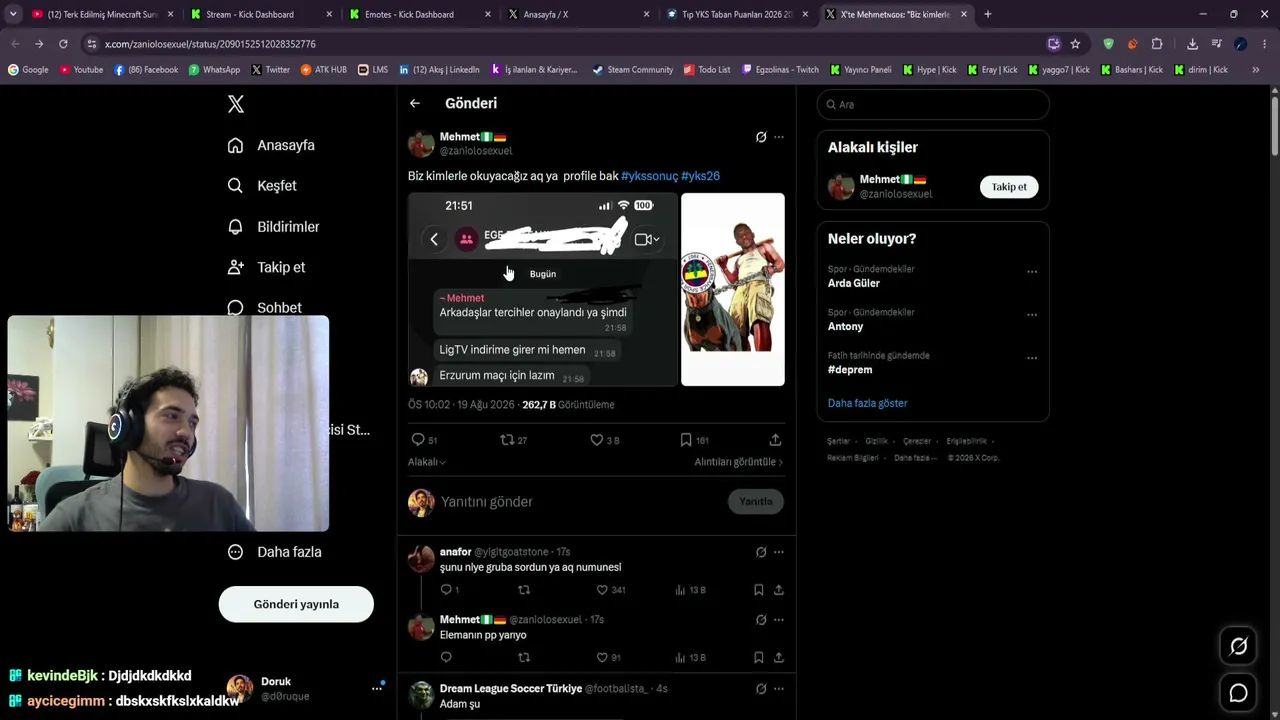The image size is (1280, 720).
Task: Click the browser address bar URL
Action: pos(210,44)
